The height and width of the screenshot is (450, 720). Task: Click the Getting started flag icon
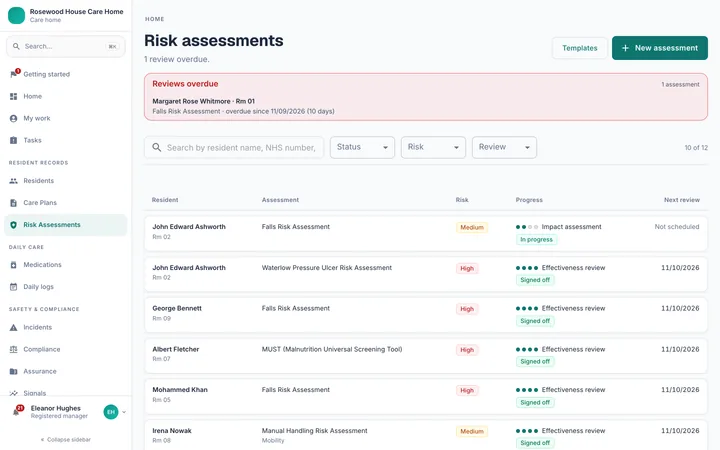click(x=14, y=74)
